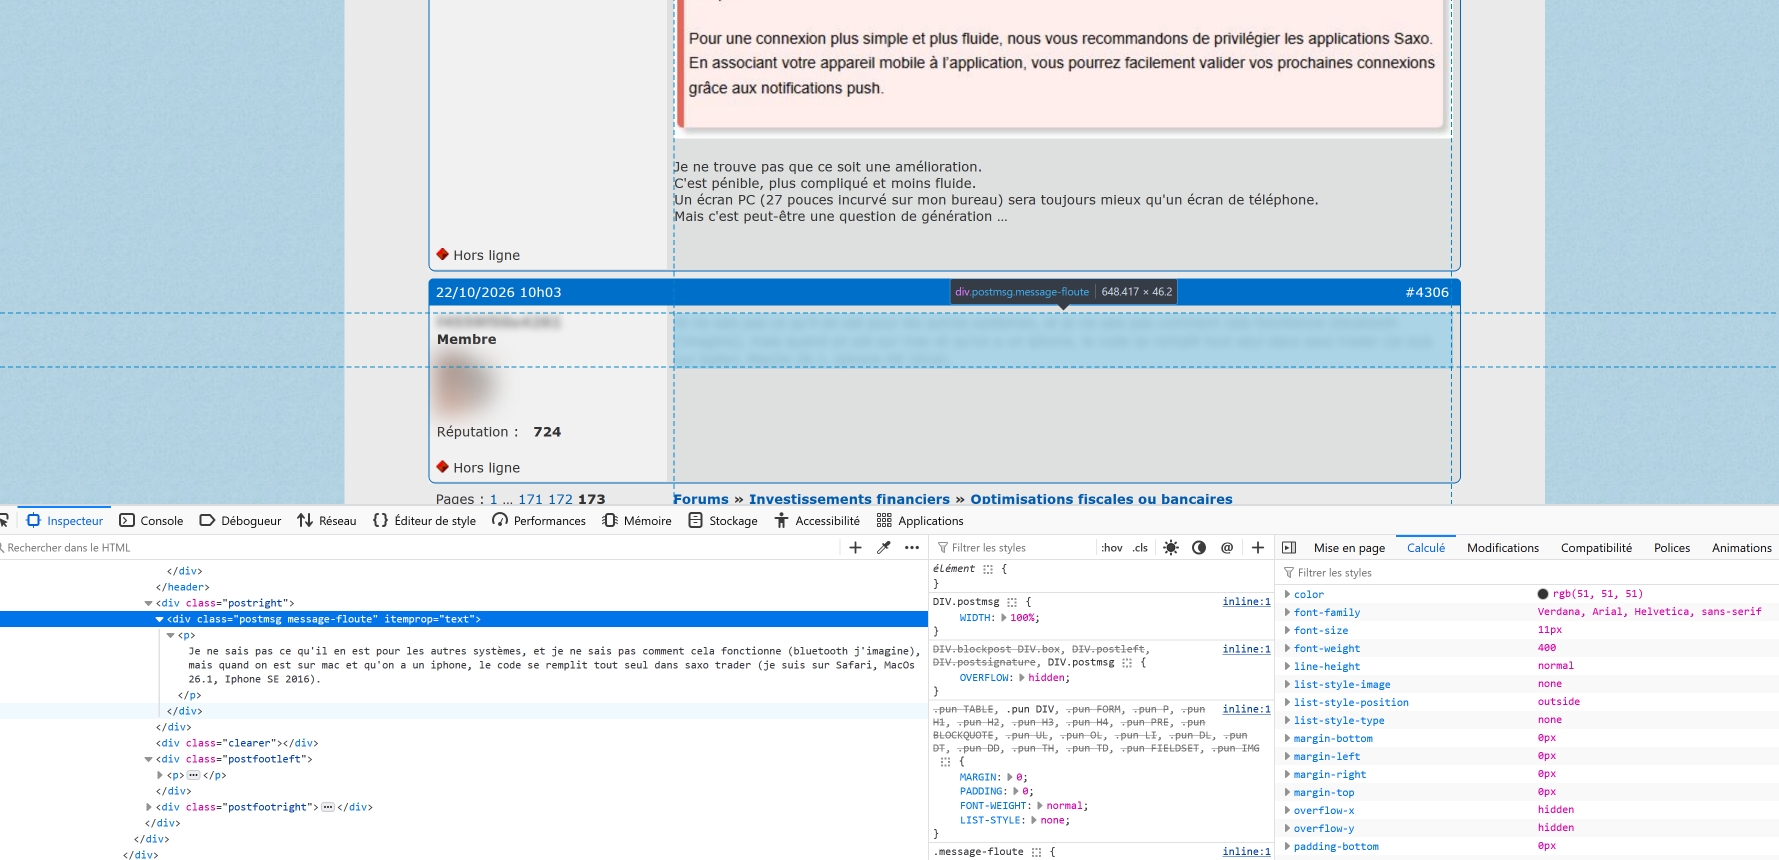Image resolution: width=1779 pixels, height=860 pixels.
Task: Expand the computed font-family property
Action: 1288,612
